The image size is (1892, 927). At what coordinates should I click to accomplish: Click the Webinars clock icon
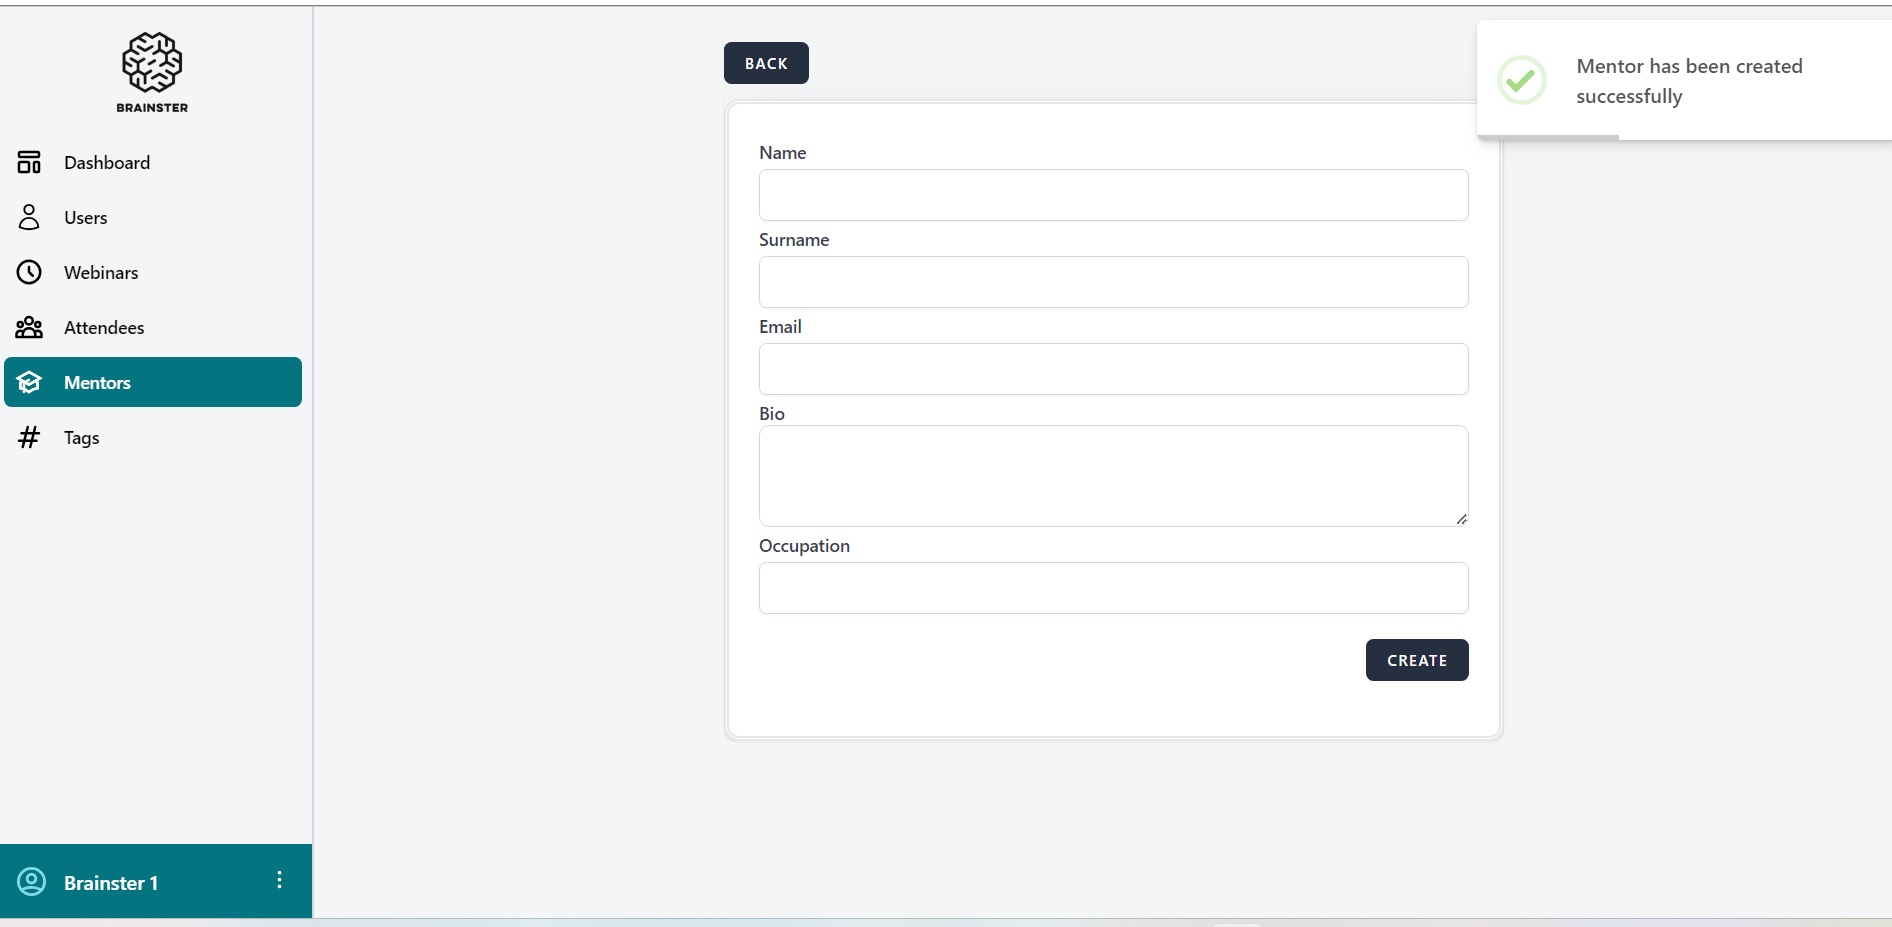[29, 272]
